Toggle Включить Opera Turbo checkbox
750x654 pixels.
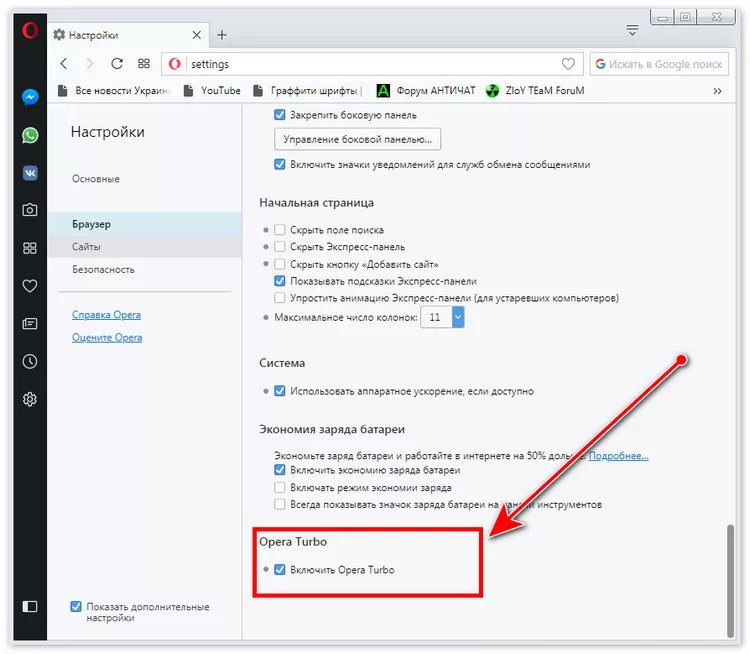280,569
